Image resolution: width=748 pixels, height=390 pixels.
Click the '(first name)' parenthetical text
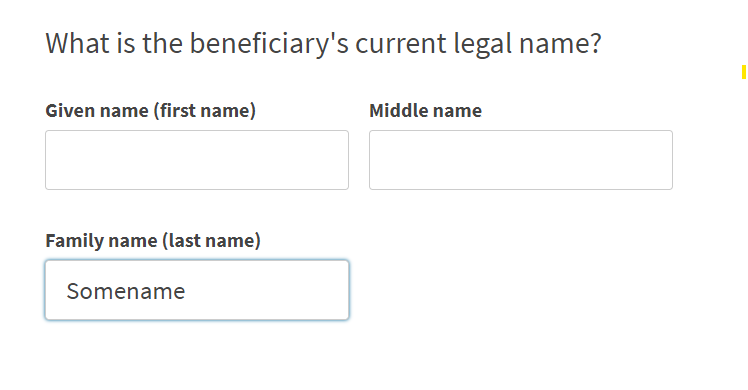[205, 111]
